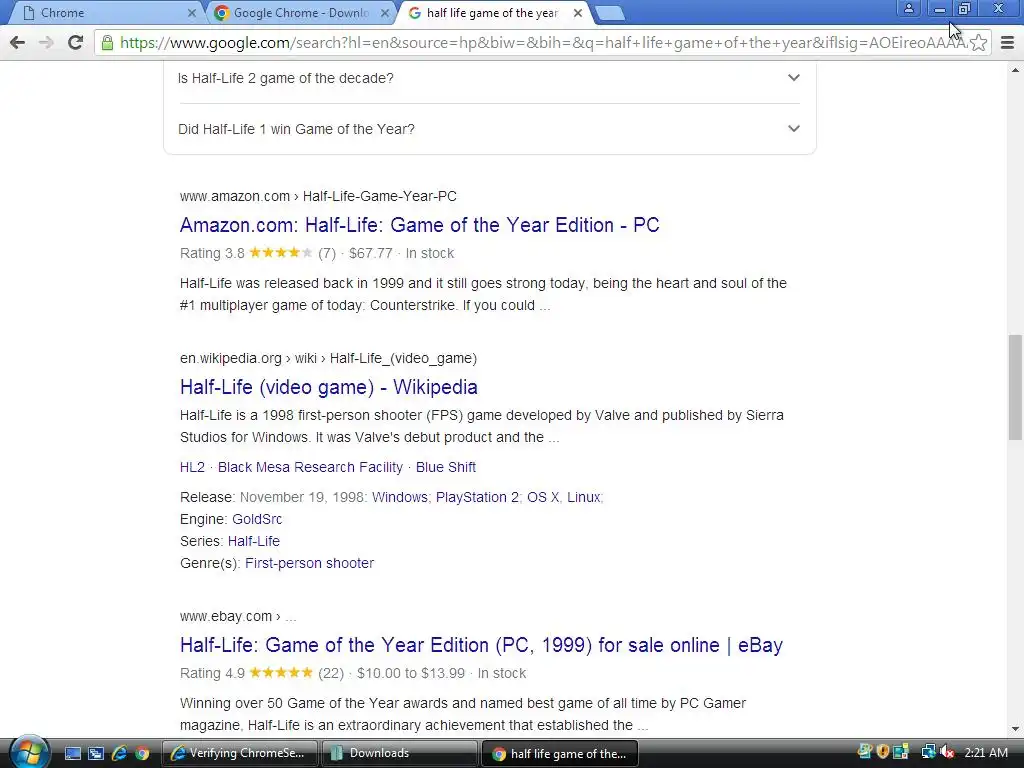
Task: Open the 'Half-Life (video game) - Wikipedia' result
Action: coord(328,387)
